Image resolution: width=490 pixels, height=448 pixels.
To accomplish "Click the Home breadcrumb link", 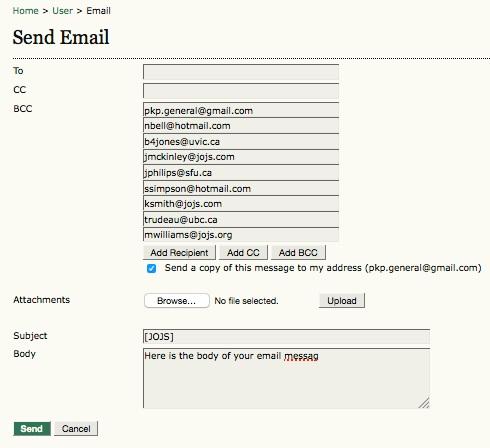I will tap(25, 11).
